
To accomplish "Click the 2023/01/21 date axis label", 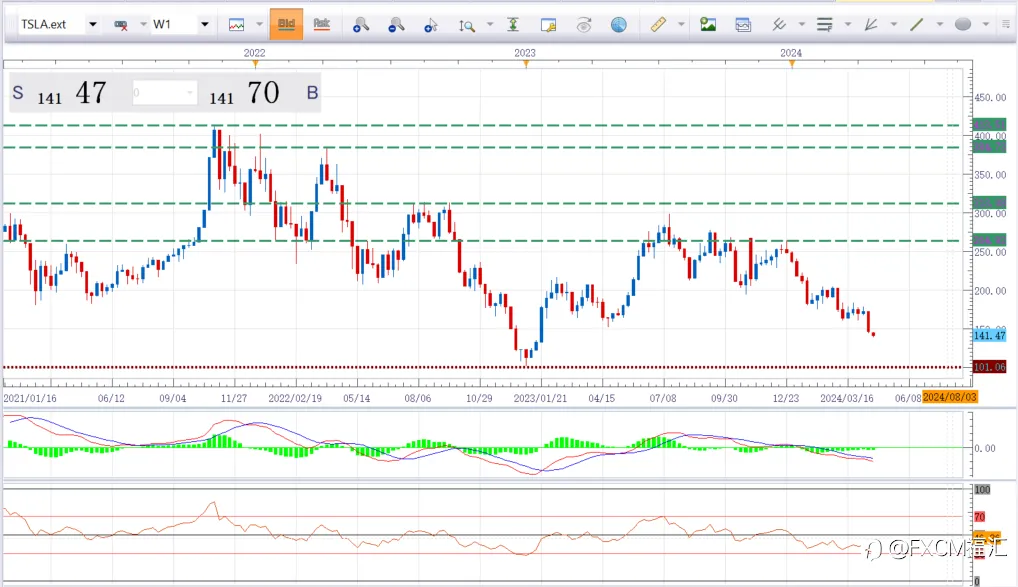I will pos(540,398).
